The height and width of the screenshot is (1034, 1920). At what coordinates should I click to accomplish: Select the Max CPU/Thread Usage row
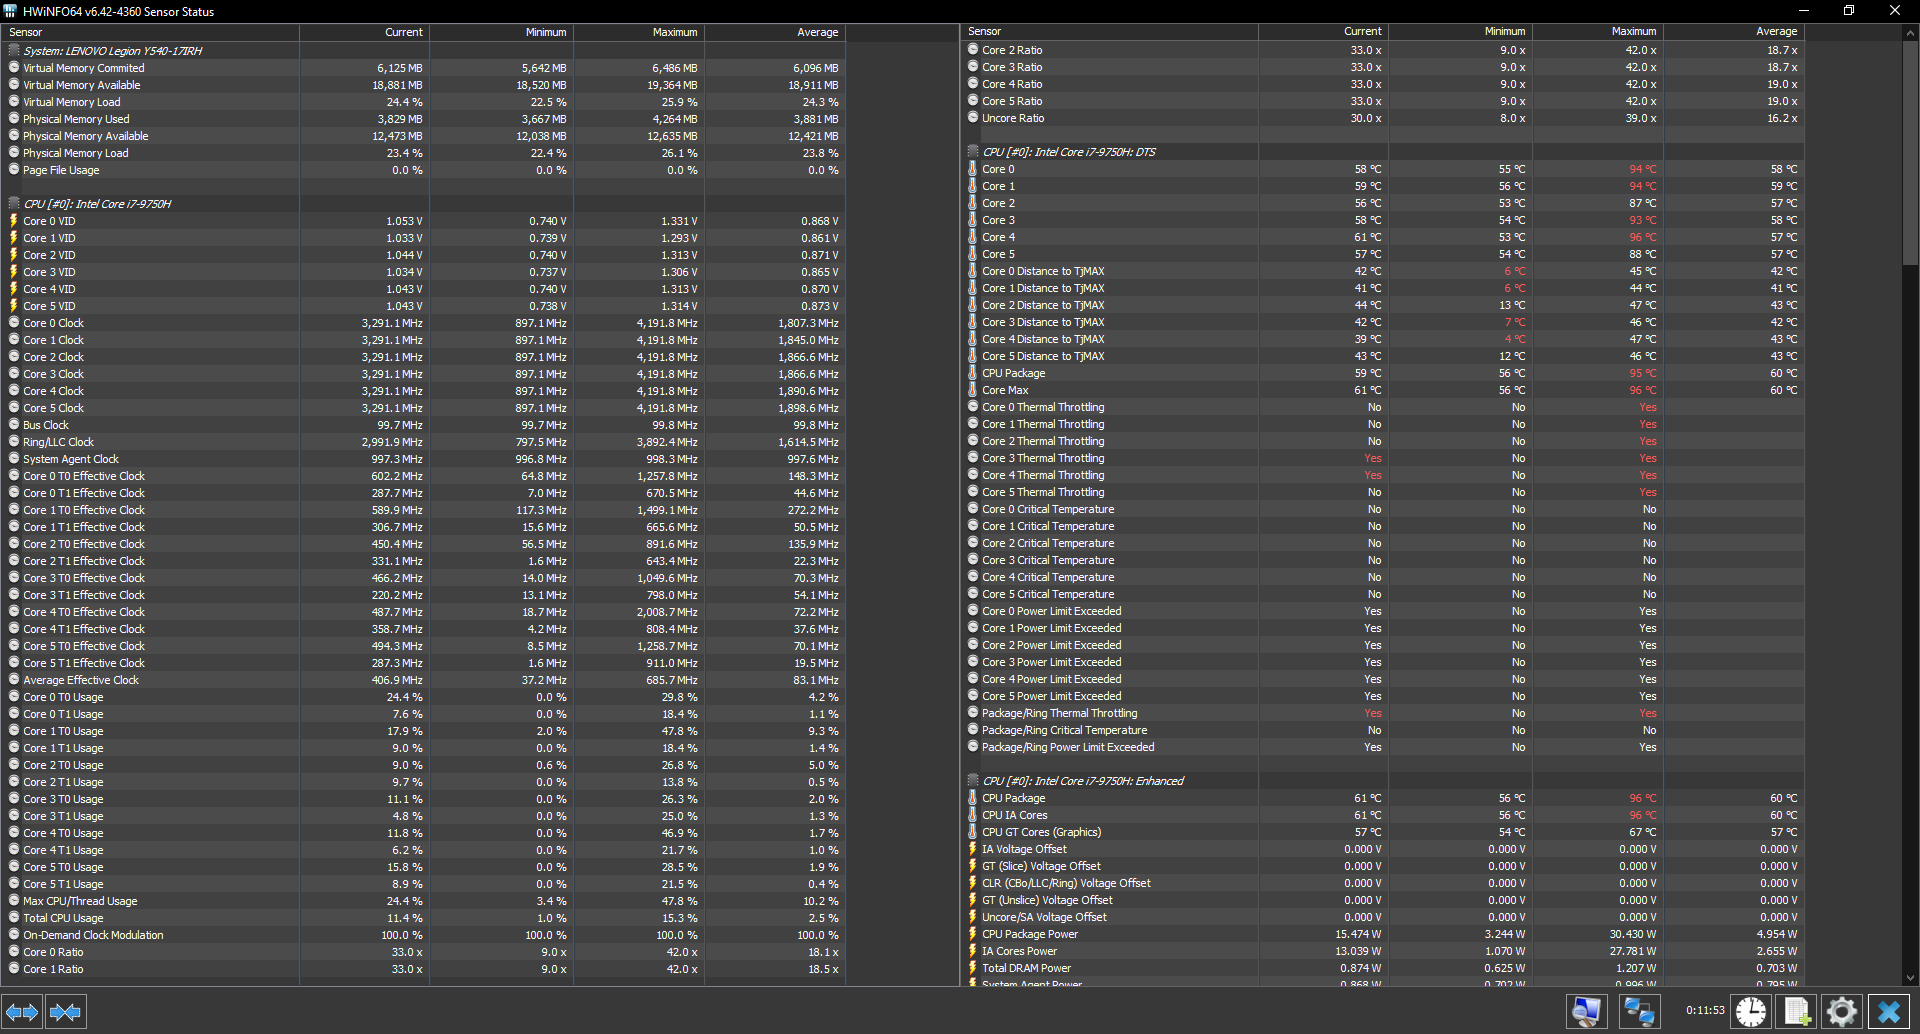click(424, 901)
